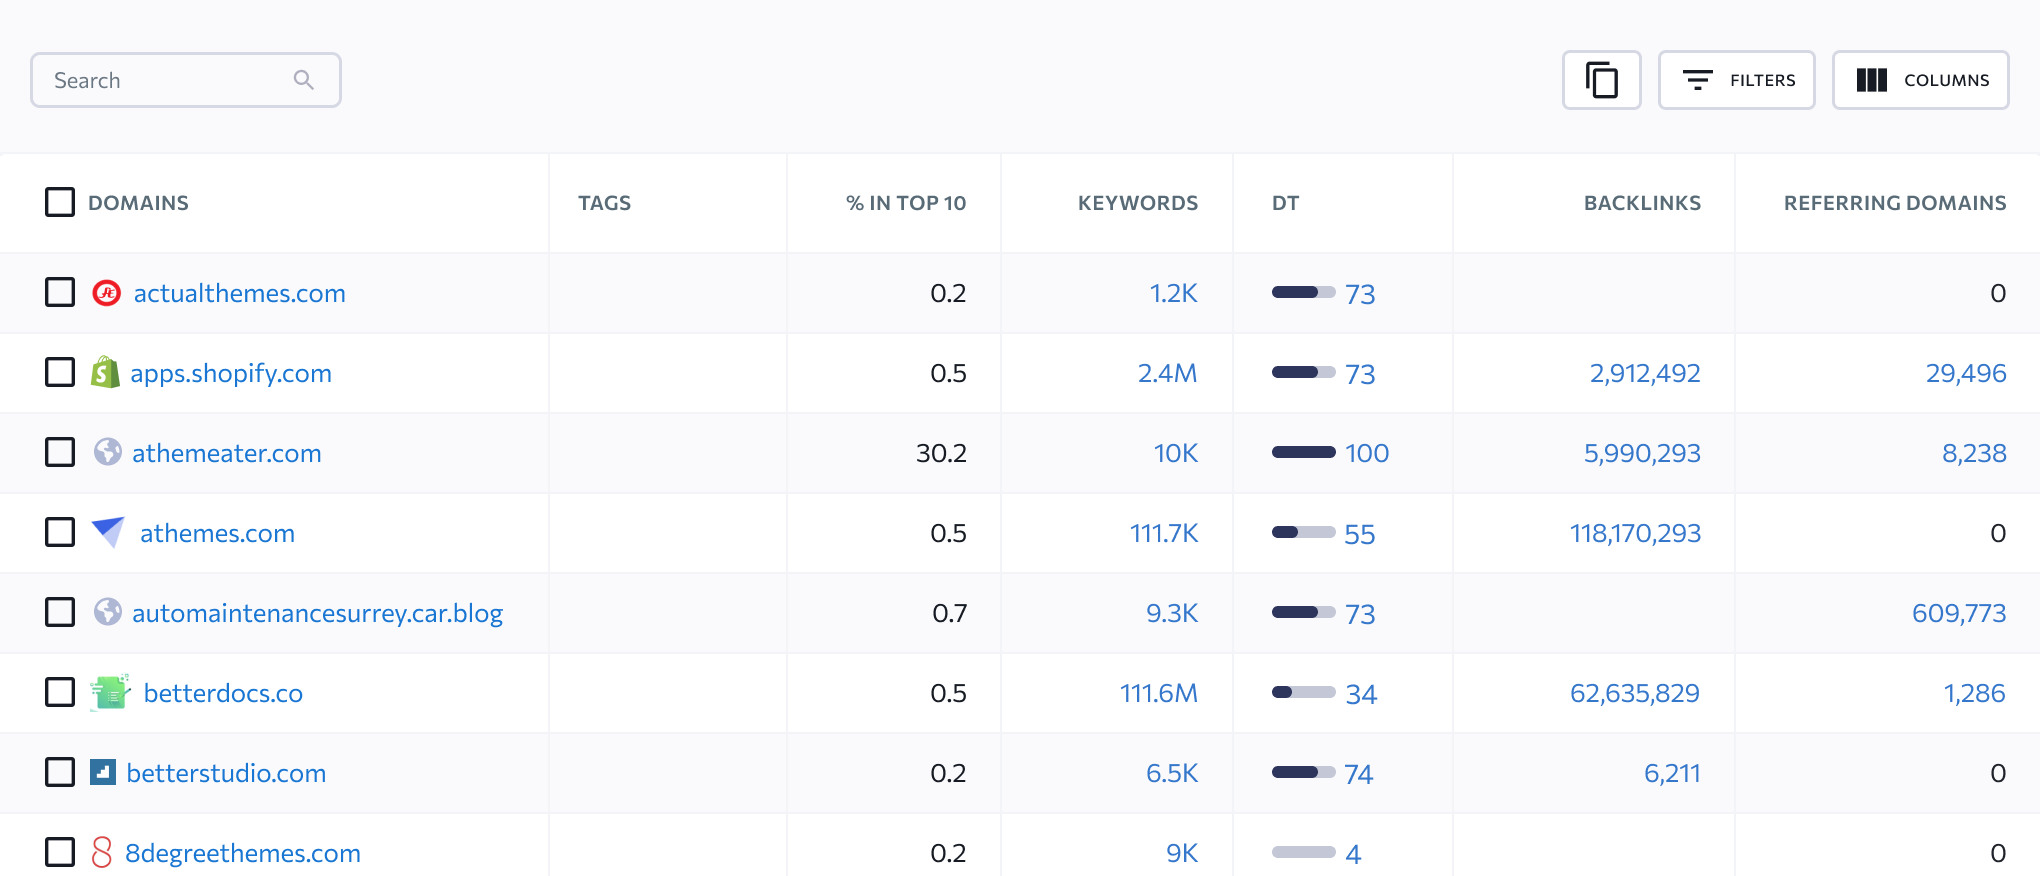Open the Columns selector
2040x876 pixels.
pyautogui.click(x=1921, y=80)
